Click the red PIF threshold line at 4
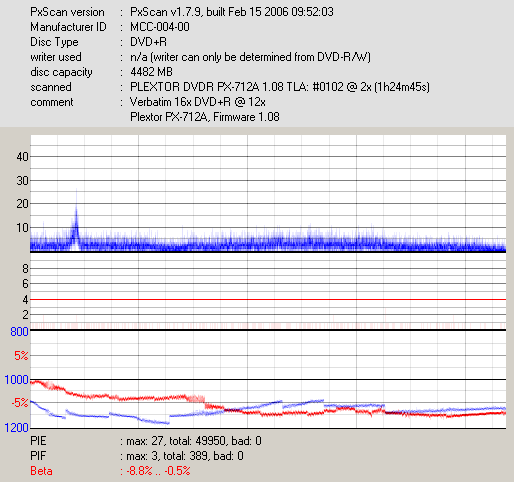The image size is (514, 482). pos(268,299)
